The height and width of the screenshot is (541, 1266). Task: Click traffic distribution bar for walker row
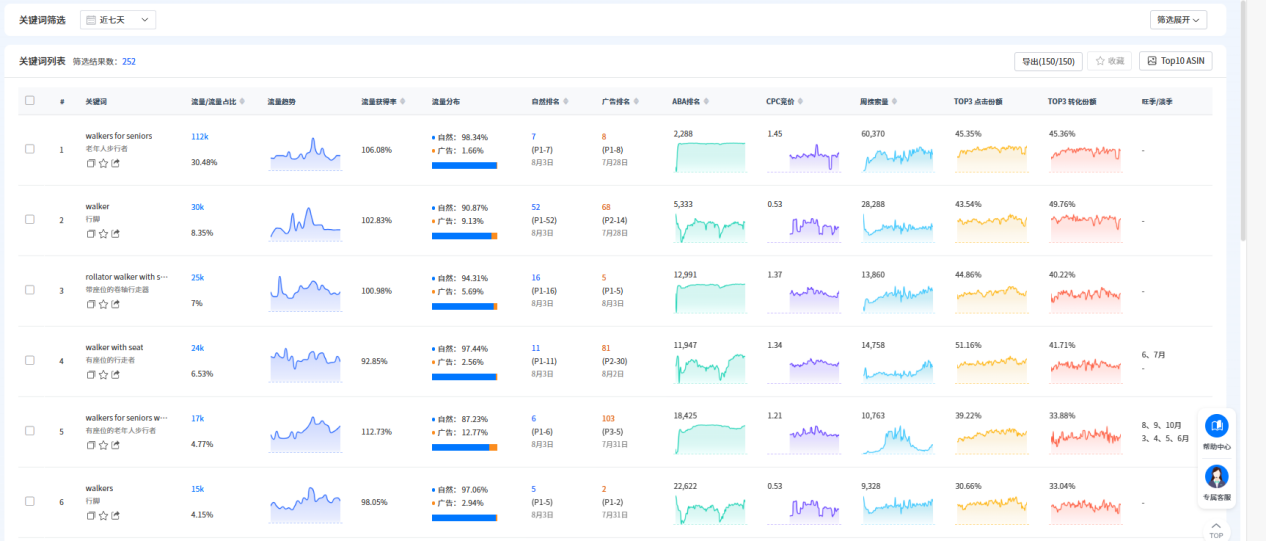464,236
